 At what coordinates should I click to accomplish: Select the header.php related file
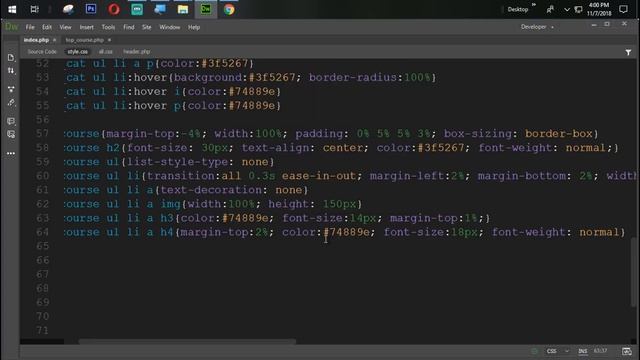coord(137,52)
